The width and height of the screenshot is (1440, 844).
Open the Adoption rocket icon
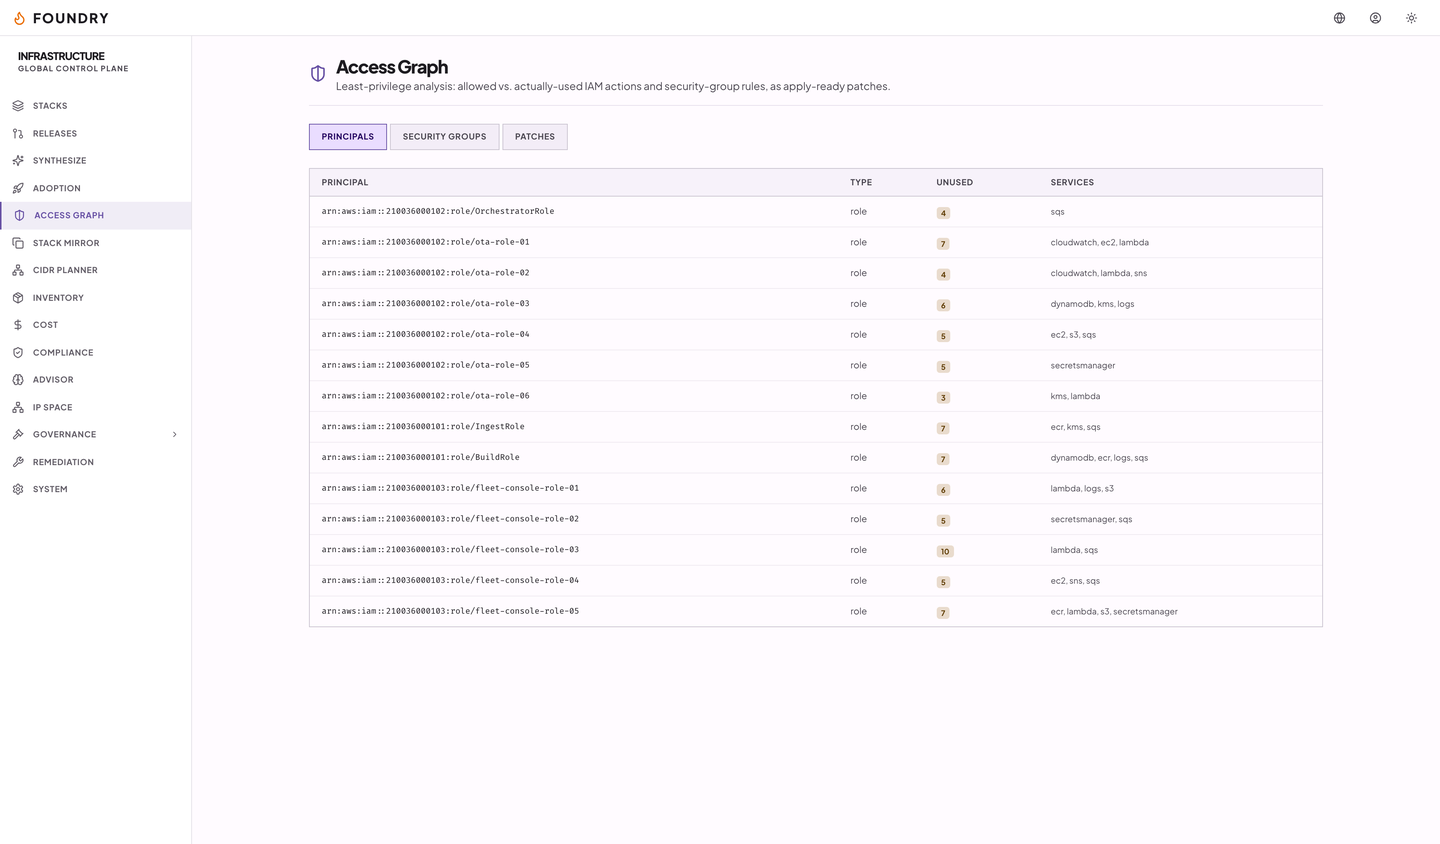[18, 188]
